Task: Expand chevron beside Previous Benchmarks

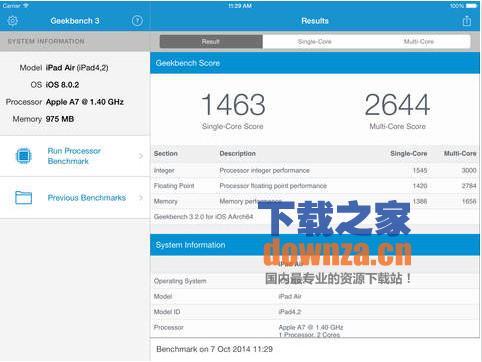Action: (141, 198)
